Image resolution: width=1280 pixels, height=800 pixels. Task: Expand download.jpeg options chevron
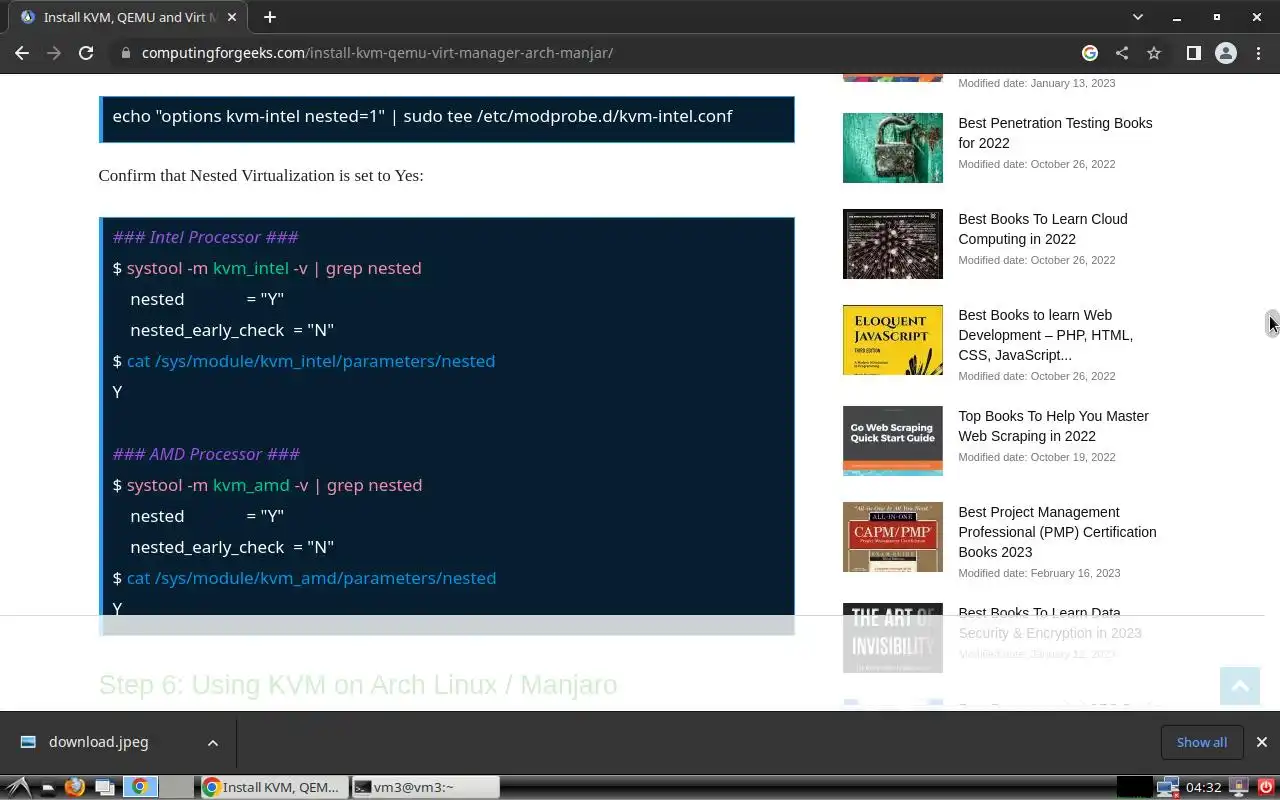(212, 742)
